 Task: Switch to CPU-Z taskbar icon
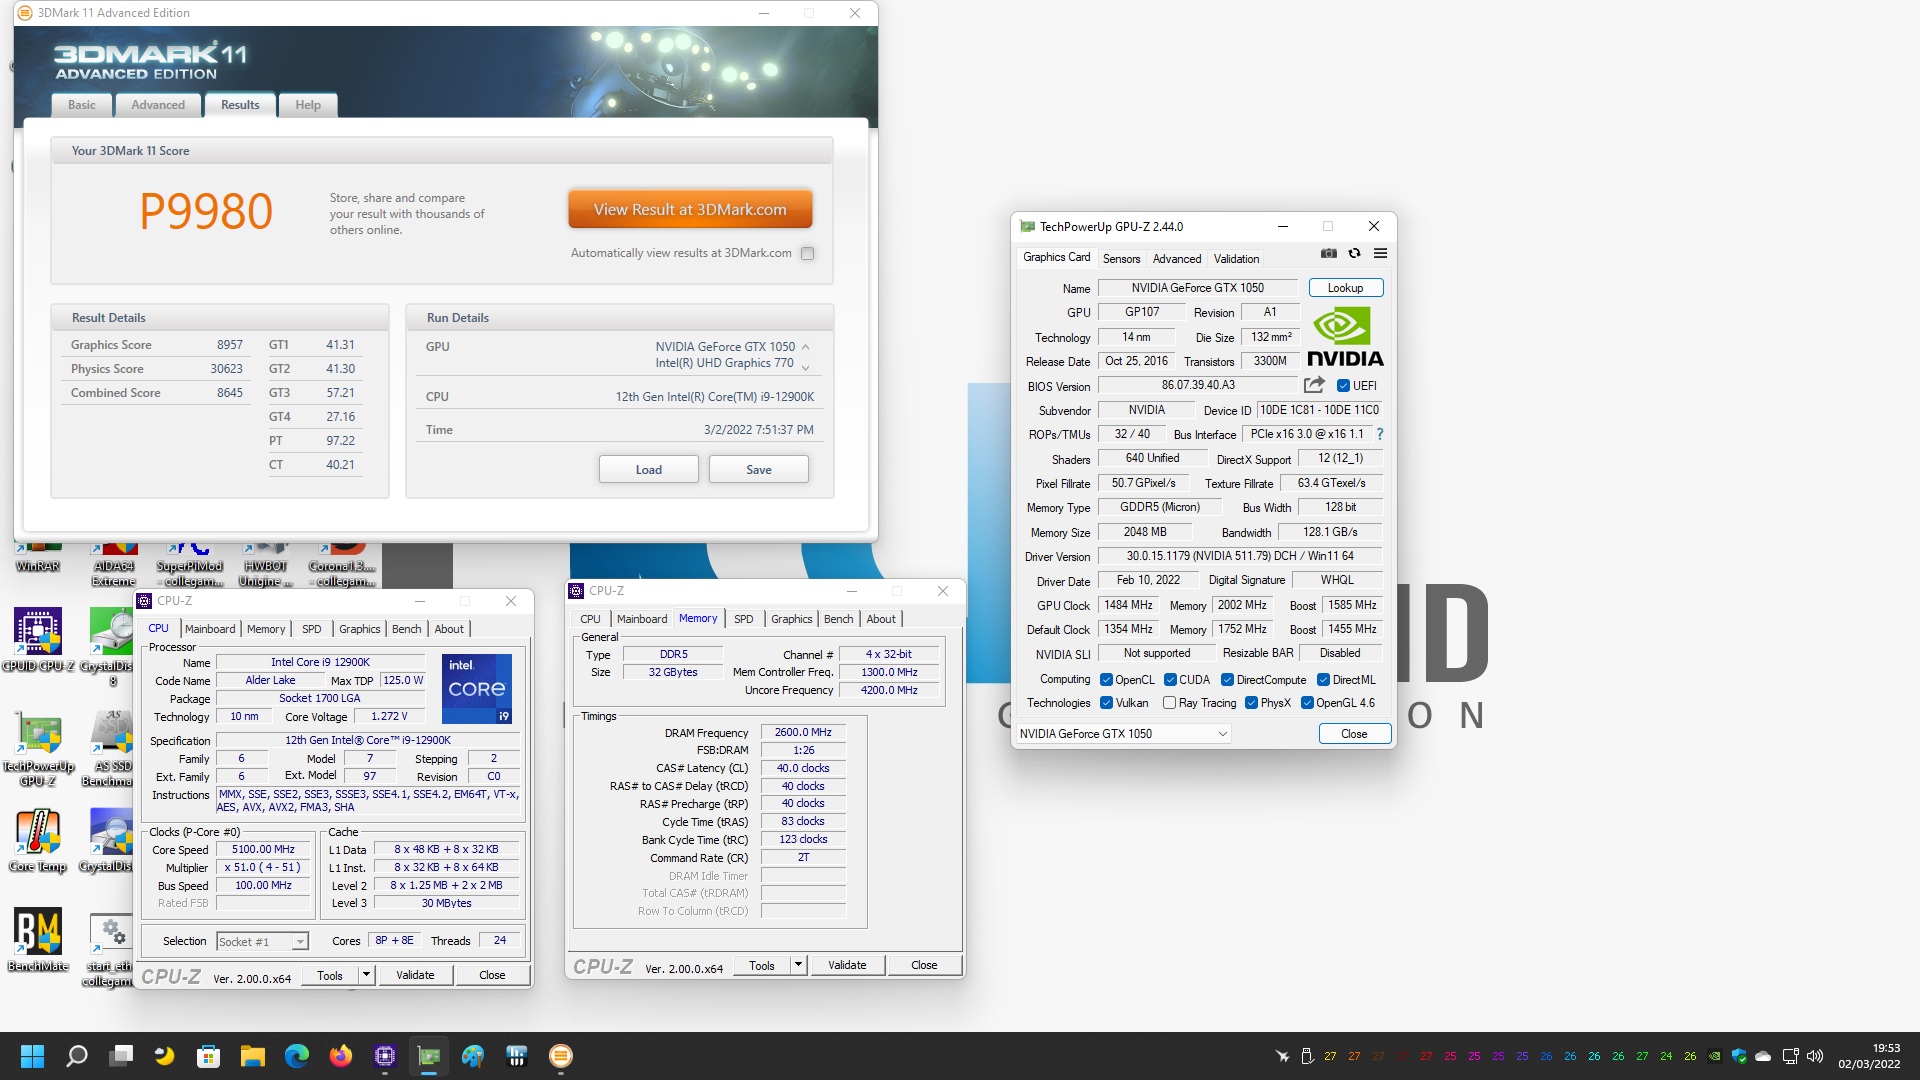pyautogui.click(x=385, y=1056)
